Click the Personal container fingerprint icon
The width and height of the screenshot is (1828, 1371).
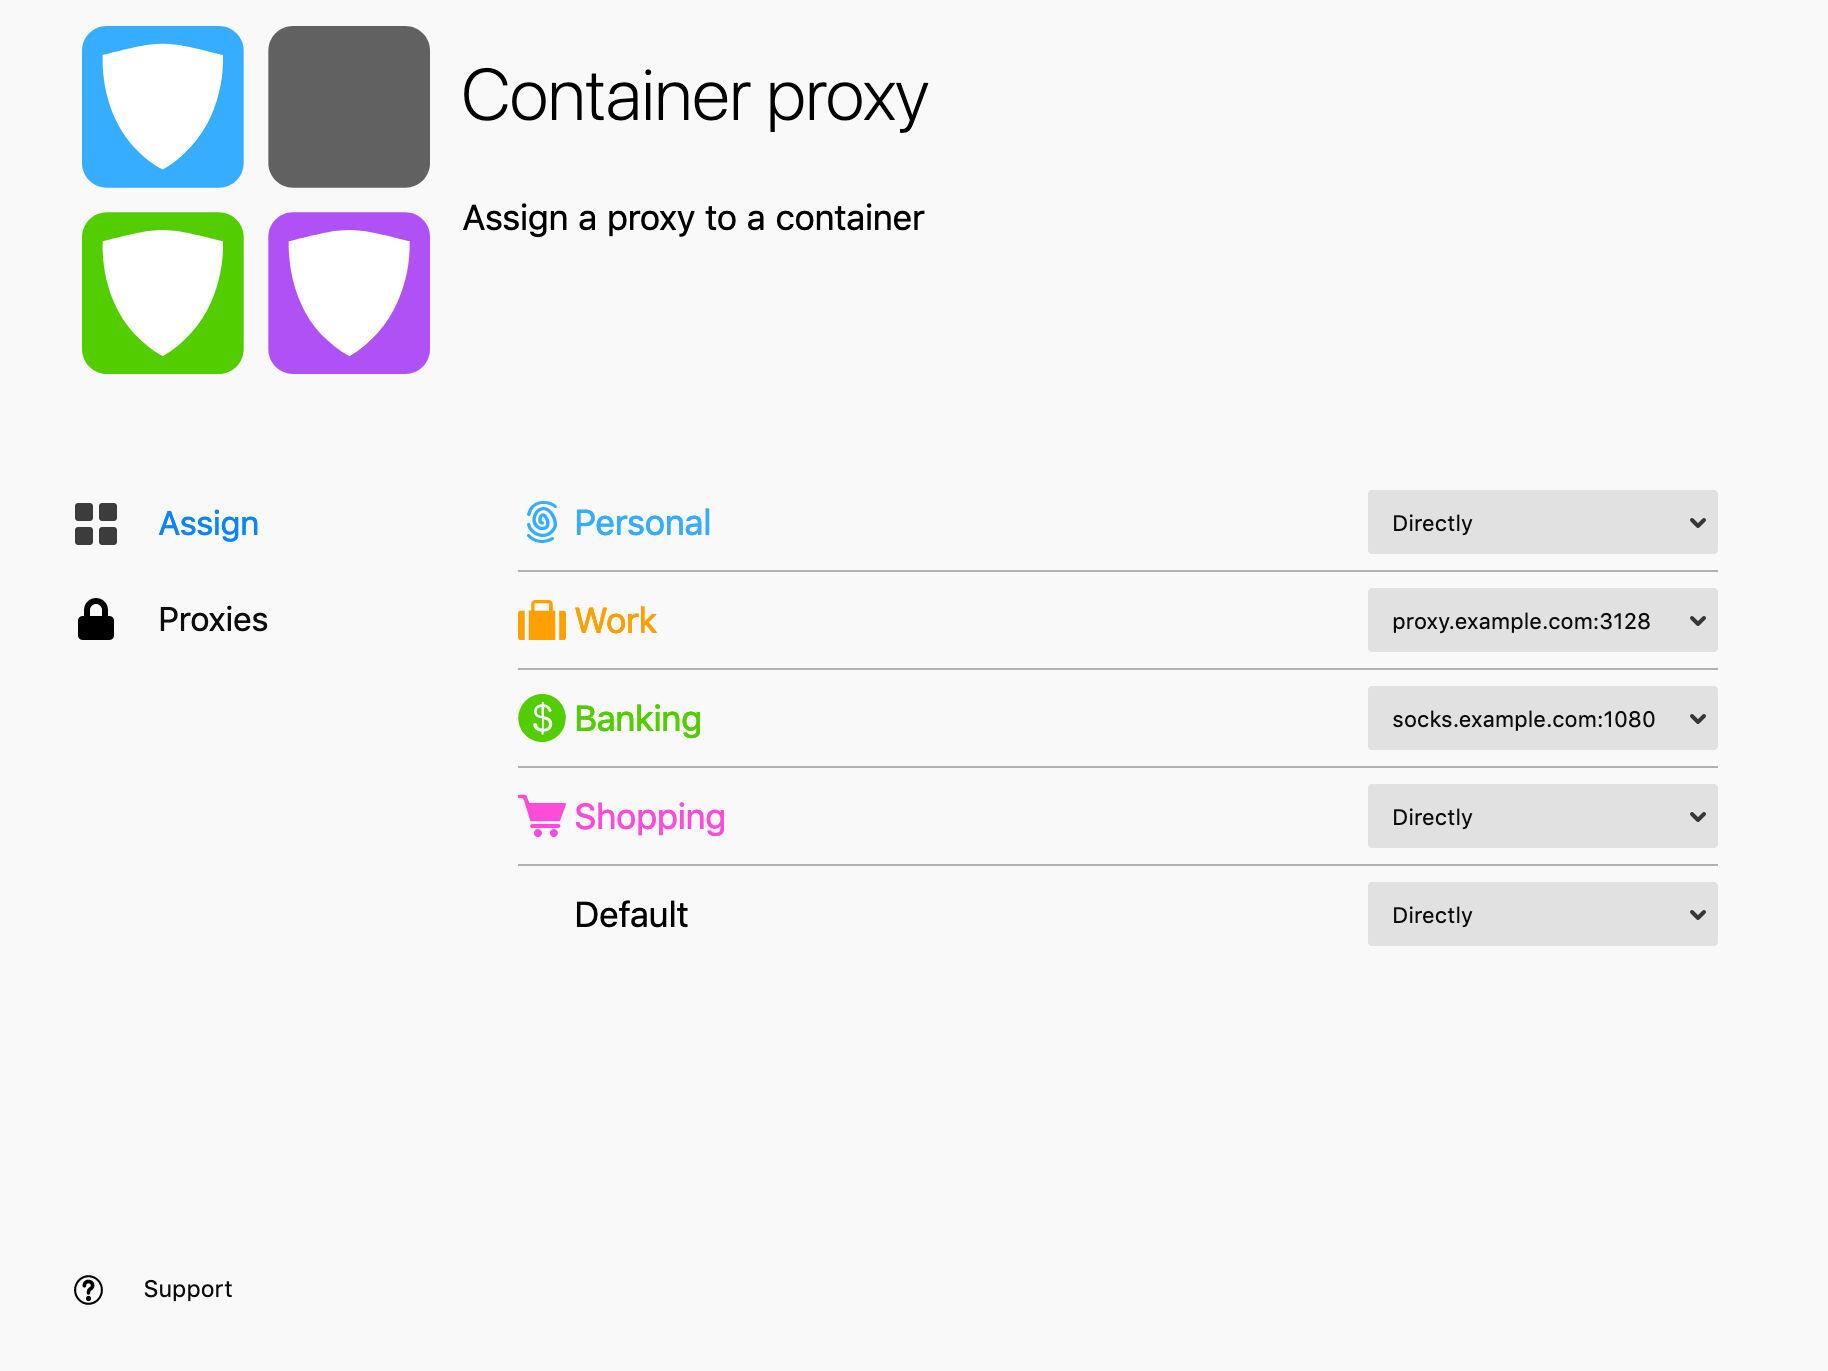[541, 522]
